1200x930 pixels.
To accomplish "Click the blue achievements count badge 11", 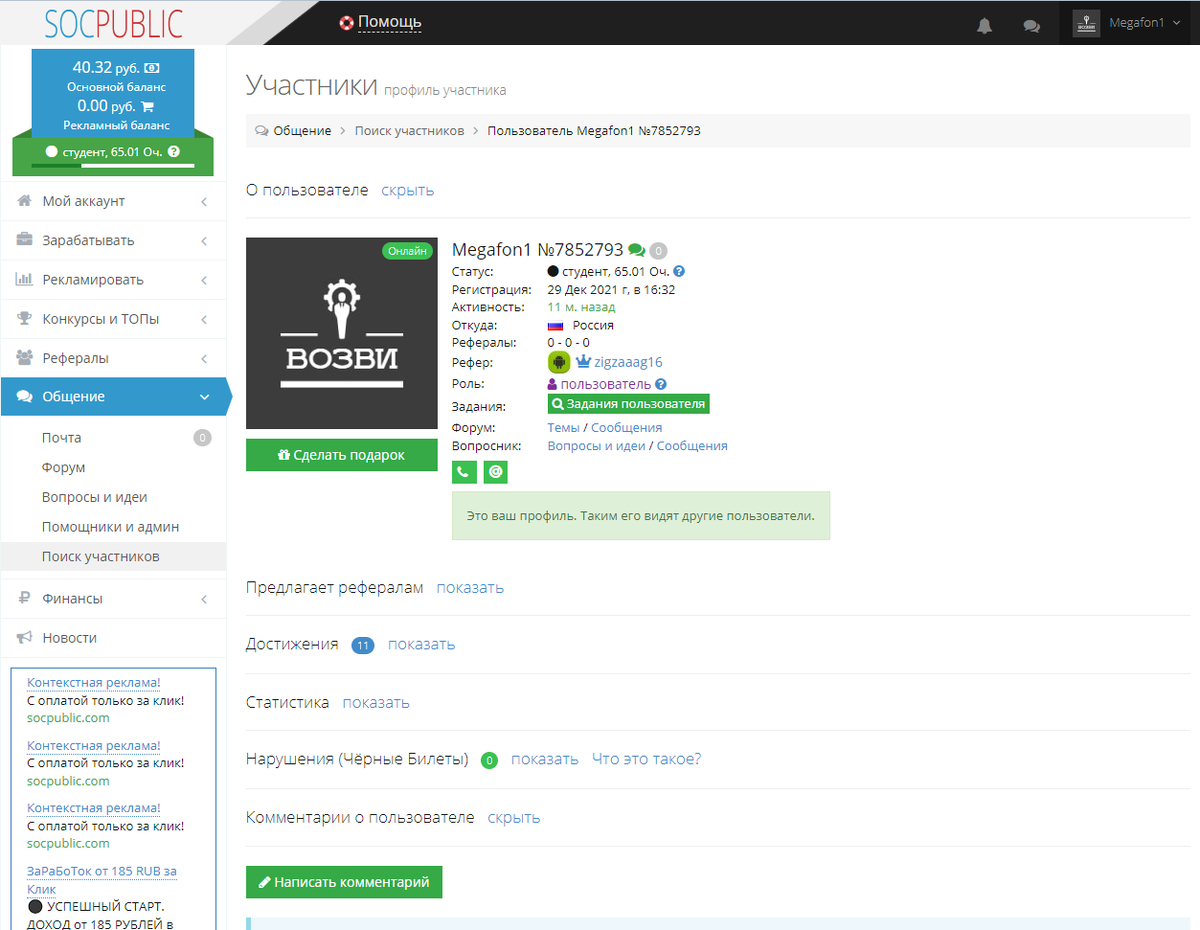I will point(362,645).
